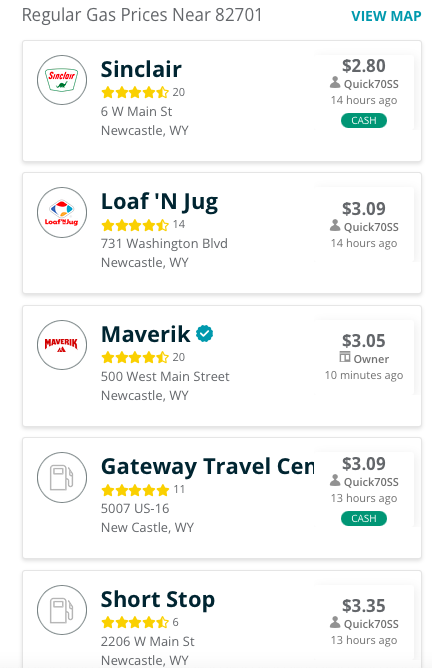
Task: Click Gateway Travel Center gas pump icon
Action: 62,477
